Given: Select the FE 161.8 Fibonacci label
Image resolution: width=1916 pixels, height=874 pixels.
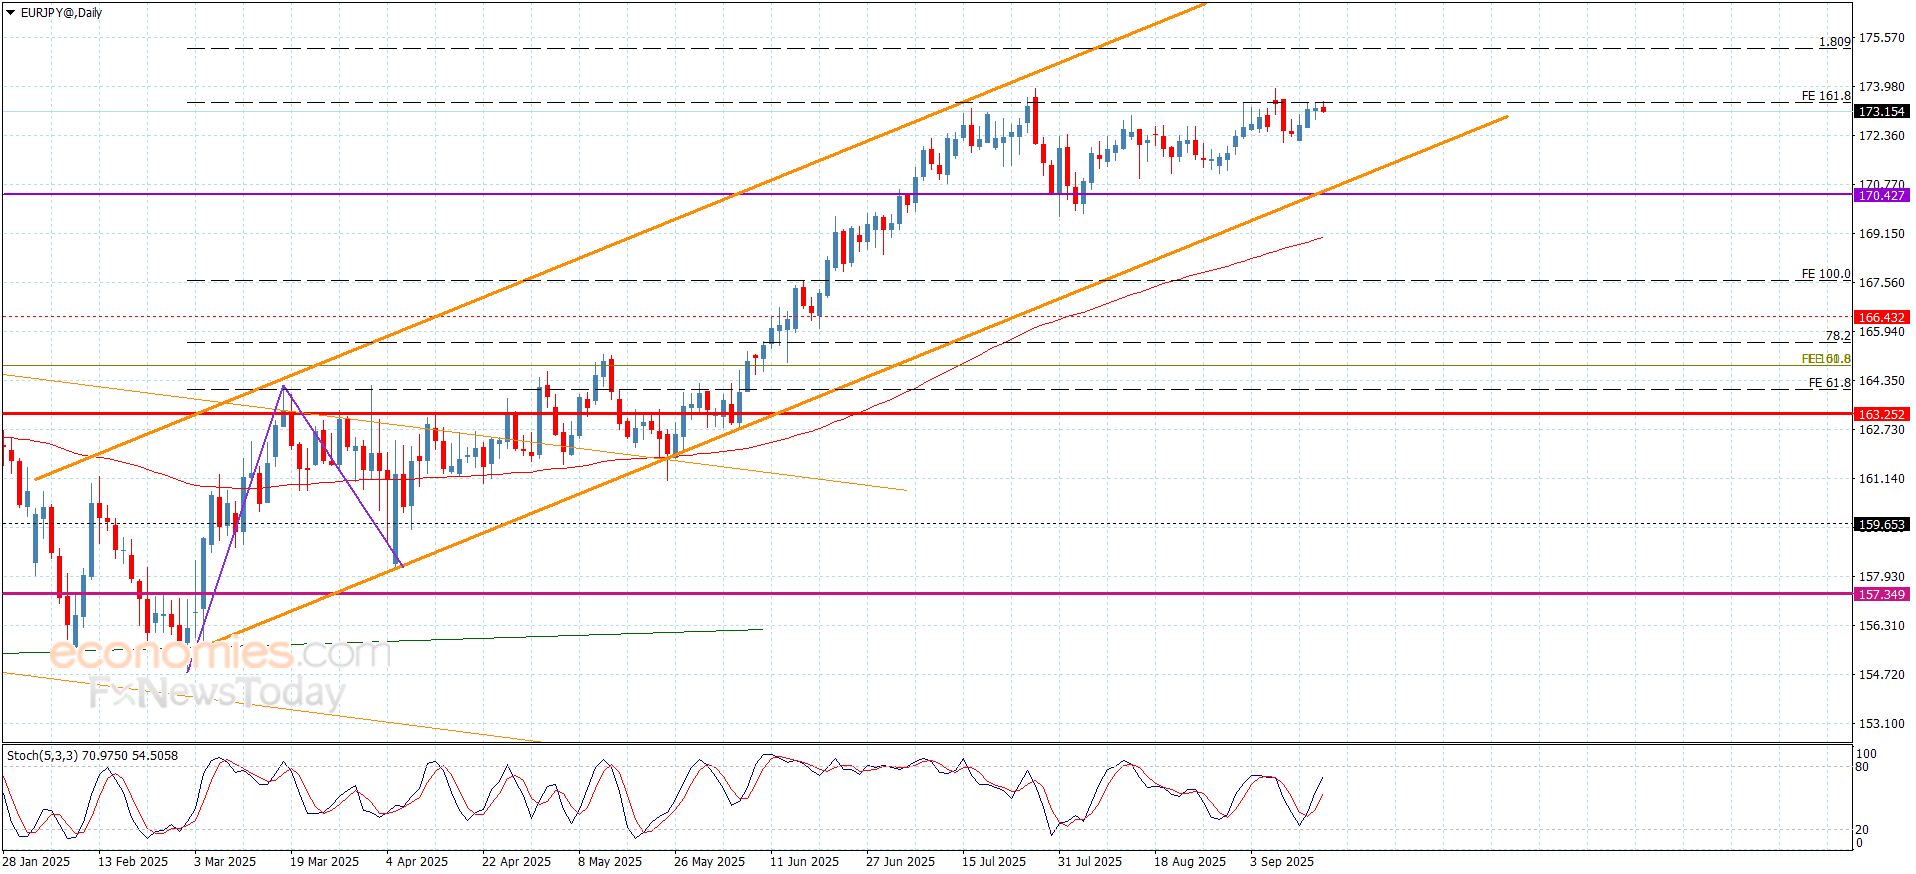Looking at the screenshot, I should coord(1826,96).
